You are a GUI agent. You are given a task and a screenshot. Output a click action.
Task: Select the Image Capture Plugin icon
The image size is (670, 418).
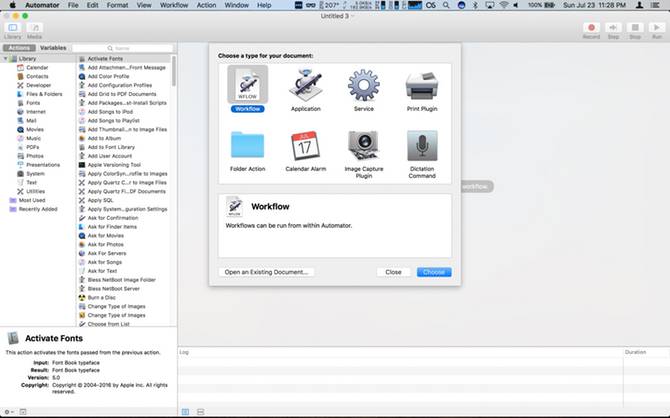click(364, 145)
